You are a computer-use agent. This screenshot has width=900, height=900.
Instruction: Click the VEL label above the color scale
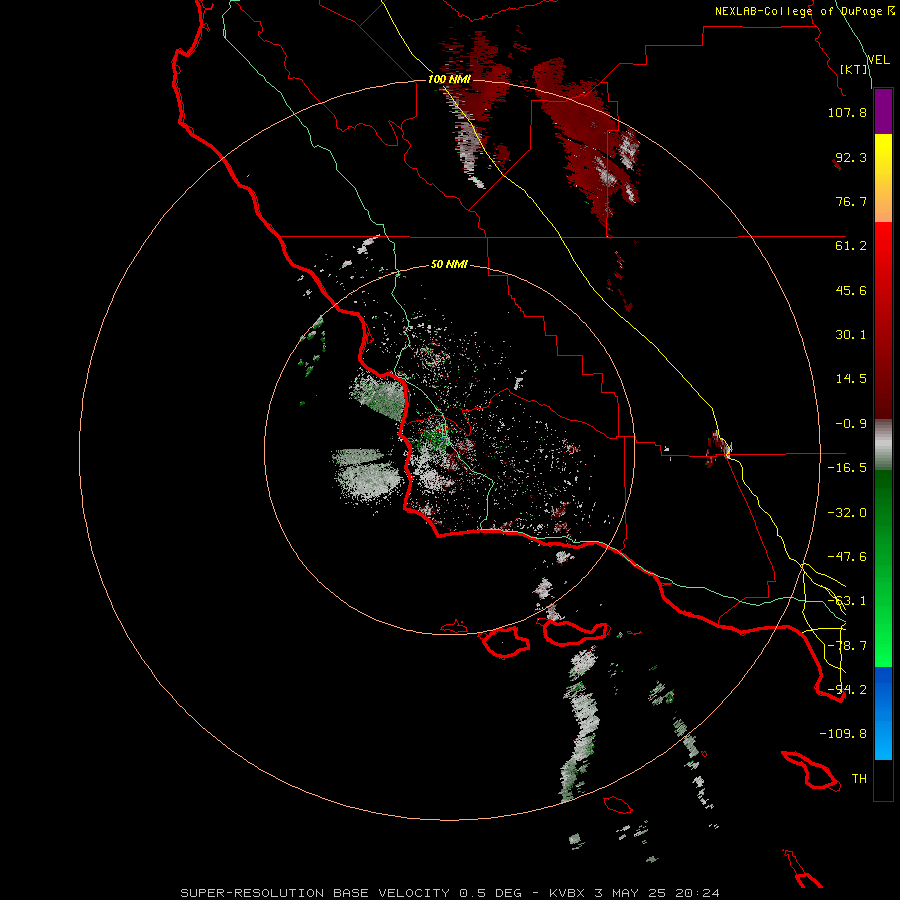(878, 60)
